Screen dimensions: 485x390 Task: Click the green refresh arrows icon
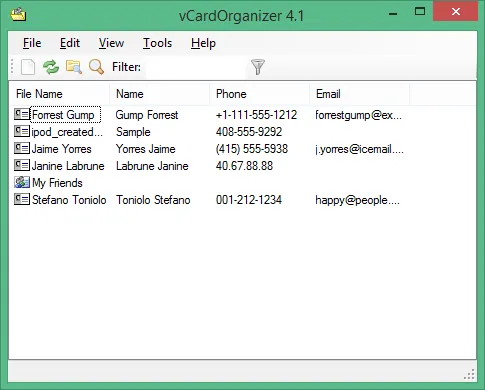tap(51, 67)
